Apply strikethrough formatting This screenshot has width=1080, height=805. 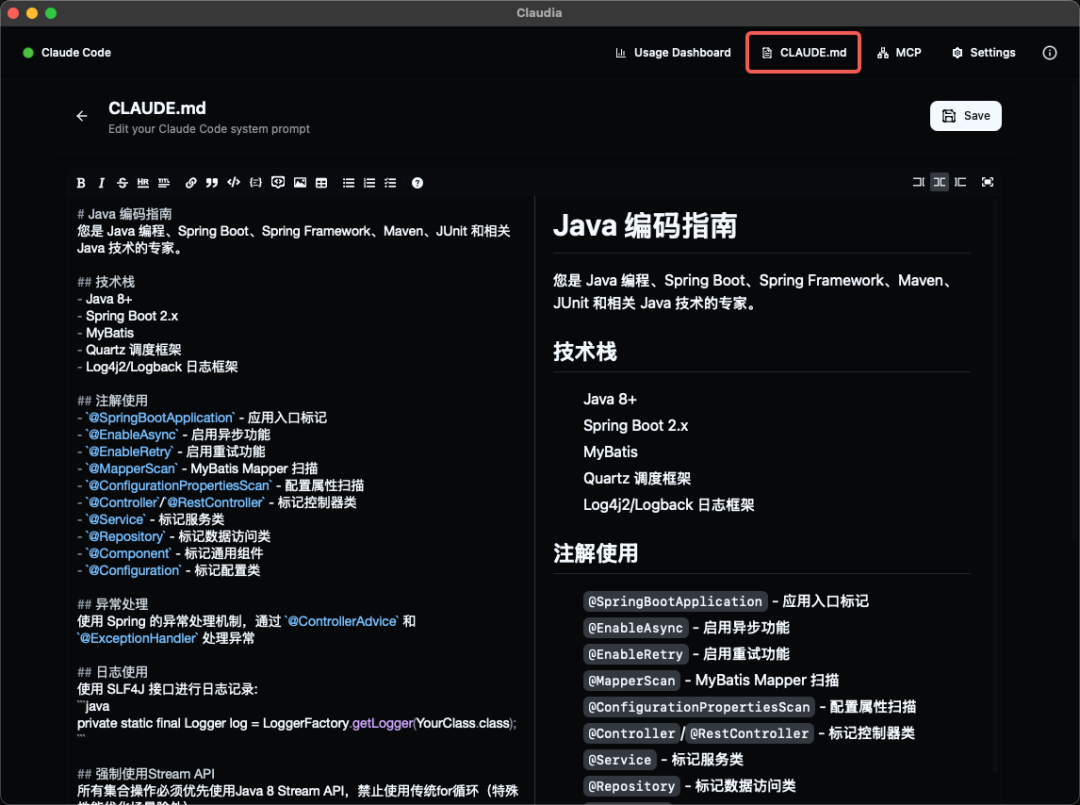(x=122, y=182)
